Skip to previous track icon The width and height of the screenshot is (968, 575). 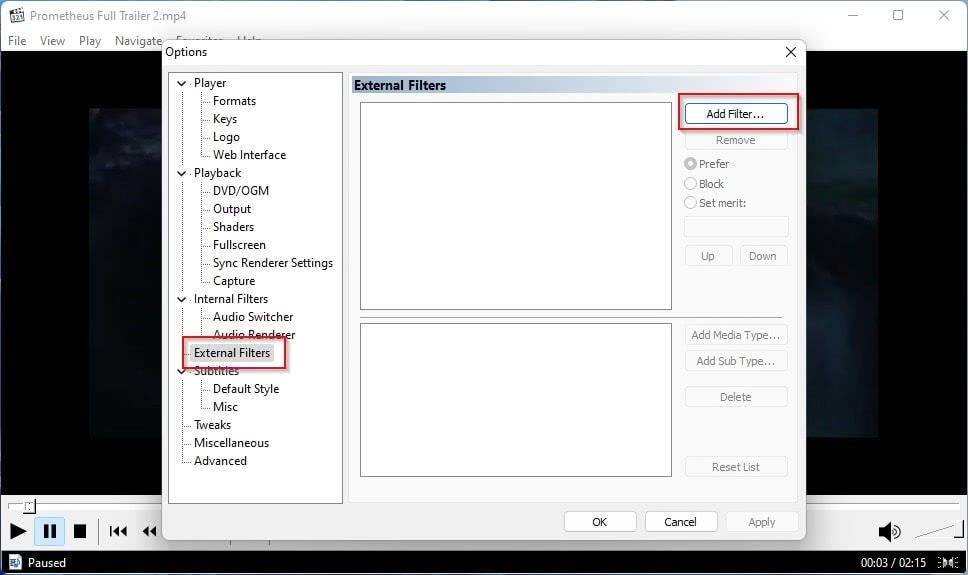coord(118,531)
